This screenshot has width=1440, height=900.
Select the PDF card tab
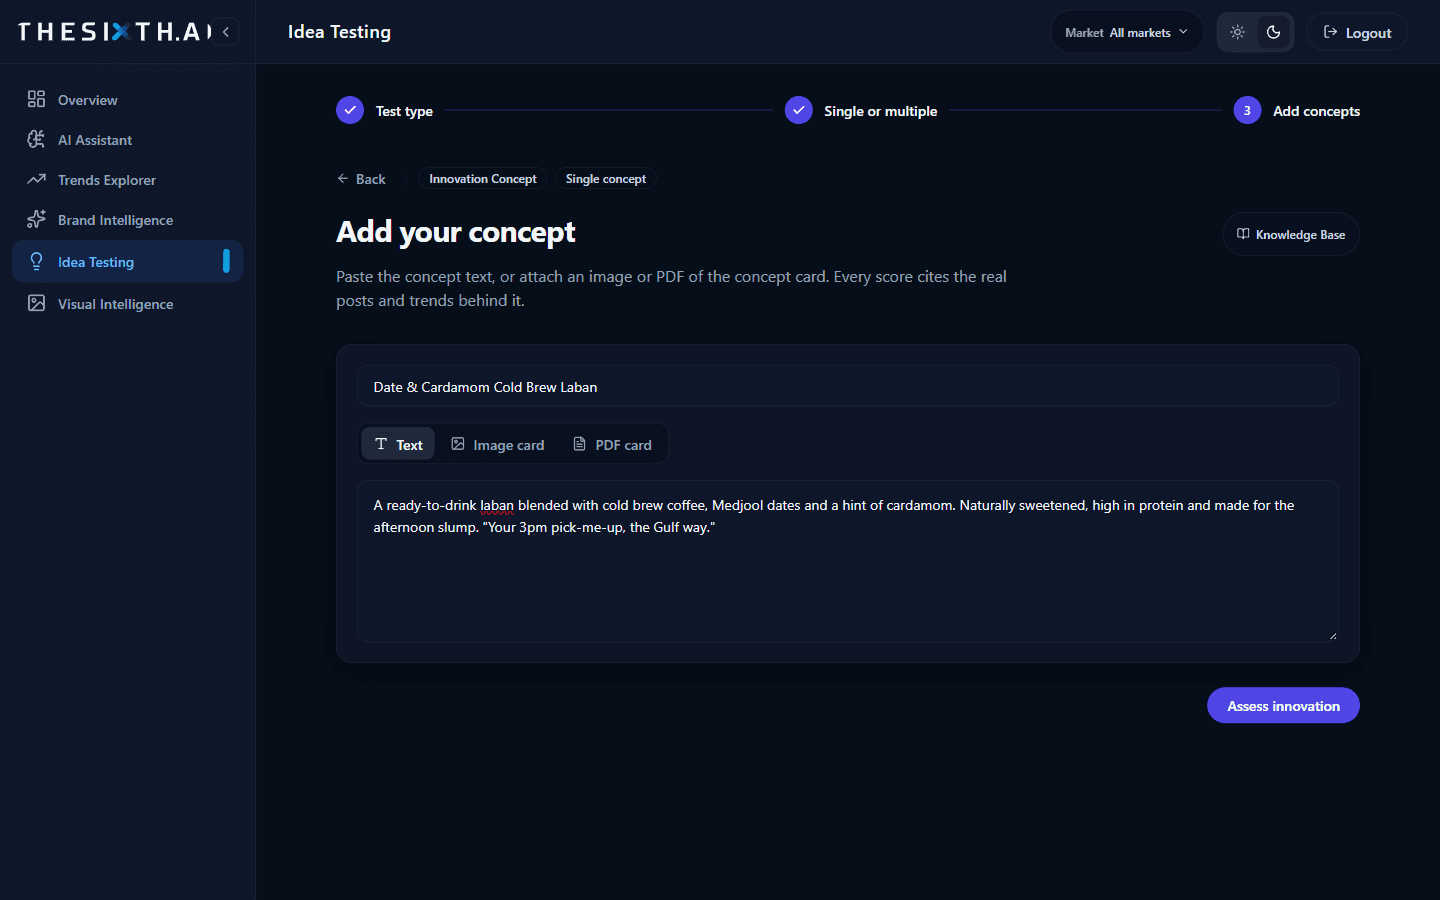tap(612, 444)
